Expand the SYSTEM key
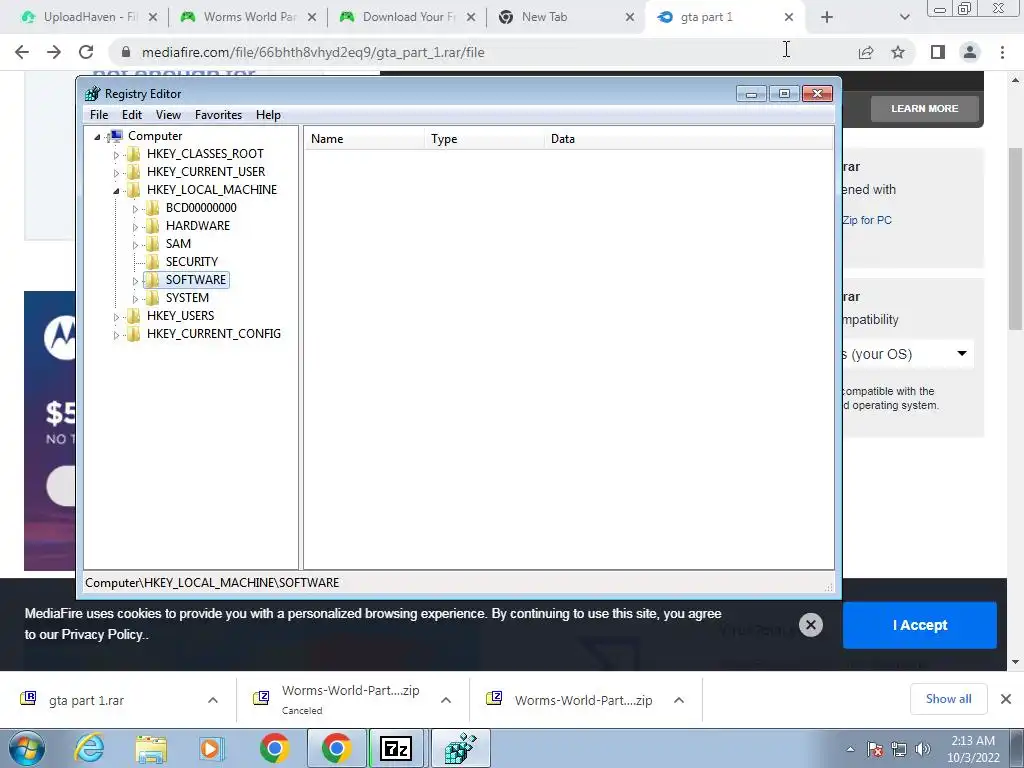Image resolution: width=1024 pixels, height=768 pixels. (x=135, y=299)
